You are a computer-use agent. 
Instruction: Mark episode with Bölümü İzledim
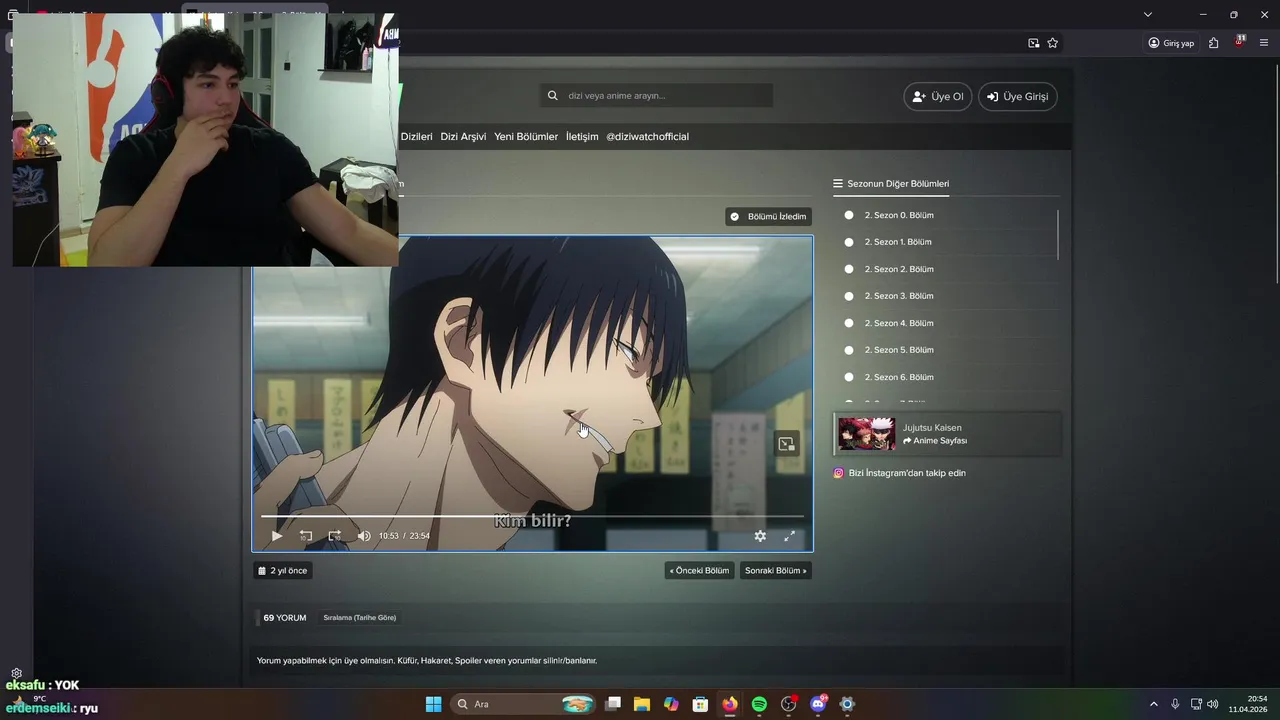[x=768, y=216]
